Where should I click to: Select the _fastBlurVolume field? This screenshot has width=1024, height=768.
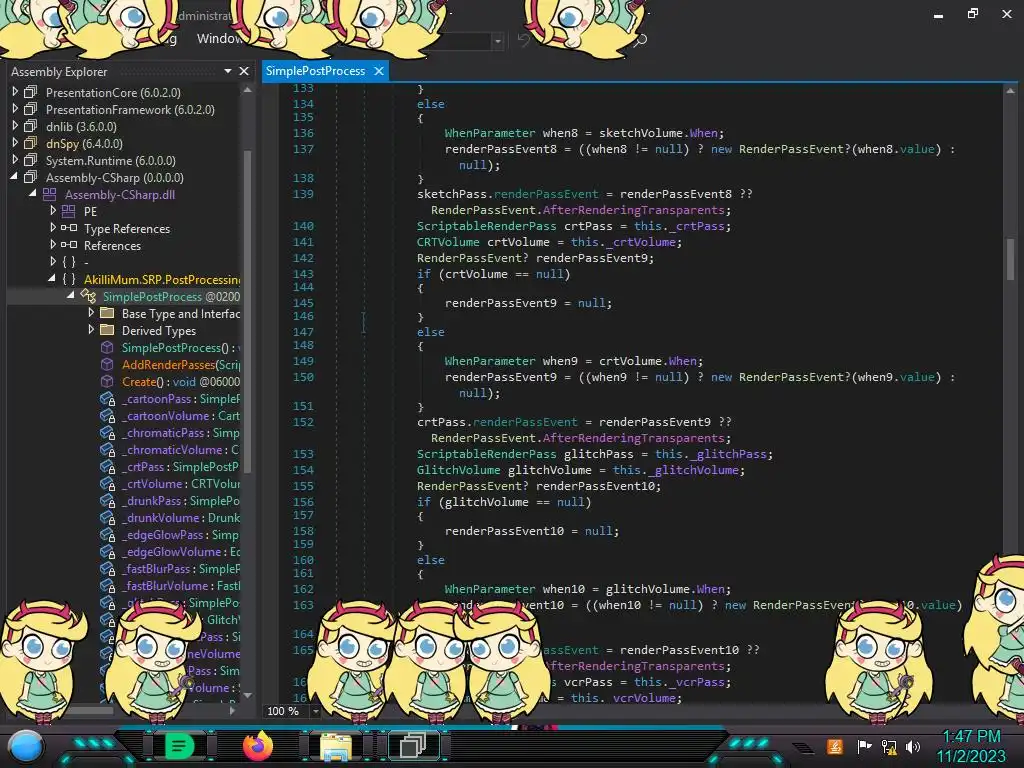pyautogui.click(x=180, y=585)
